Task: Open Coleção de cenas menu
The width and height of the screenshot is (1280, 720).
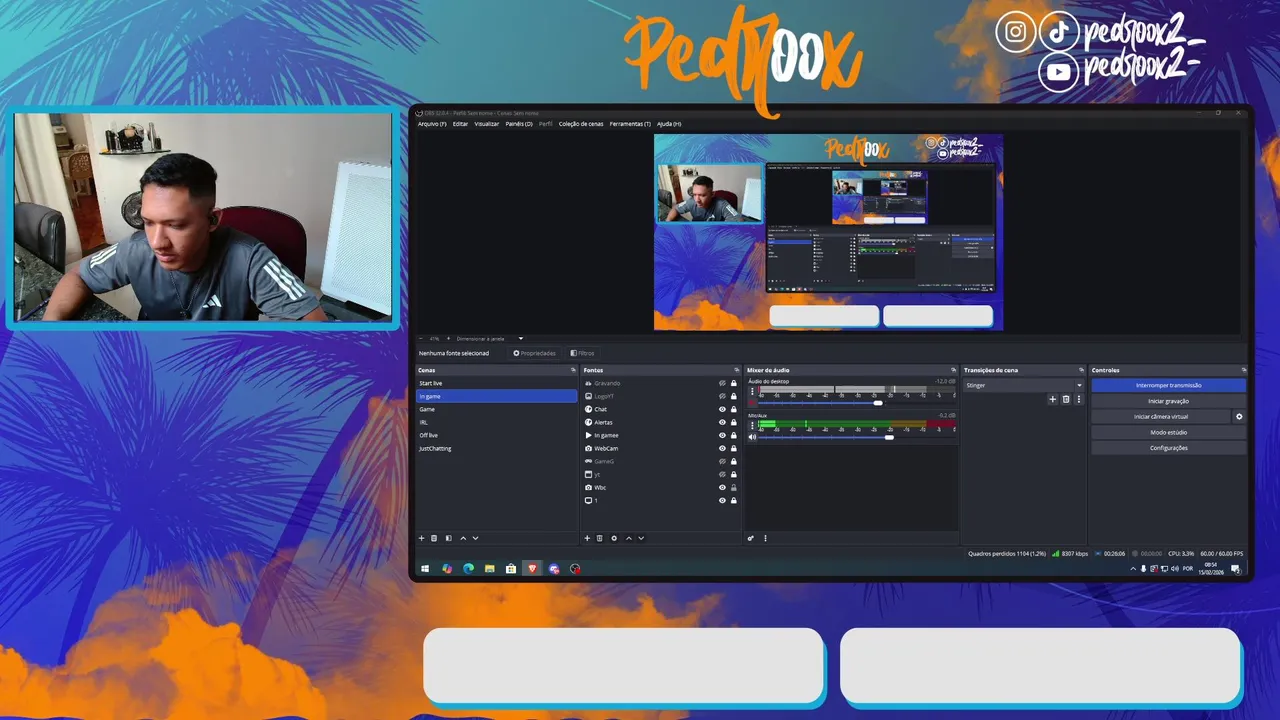Action: point(581,124)
